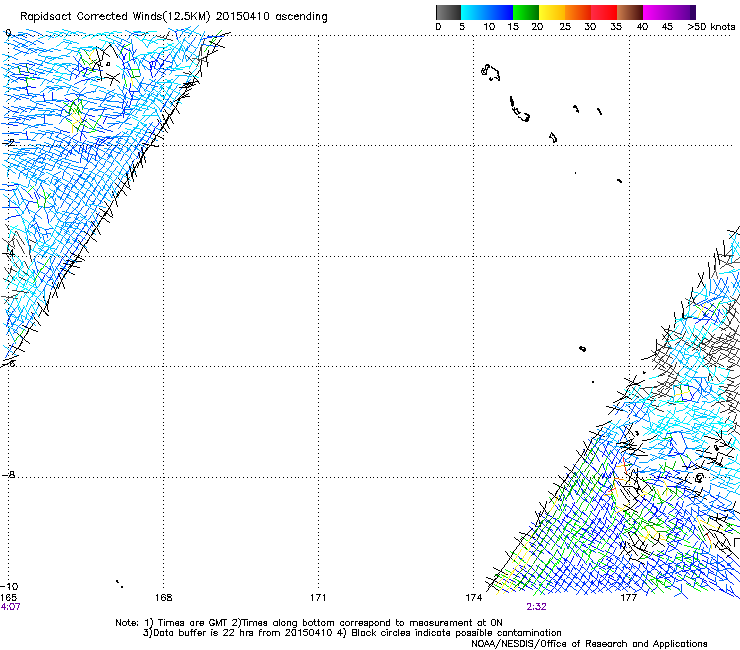Click the magenta 40-45 knots legend segment
Image resolution: width=740 pixels, height=650 pixels.
[656, 12]
